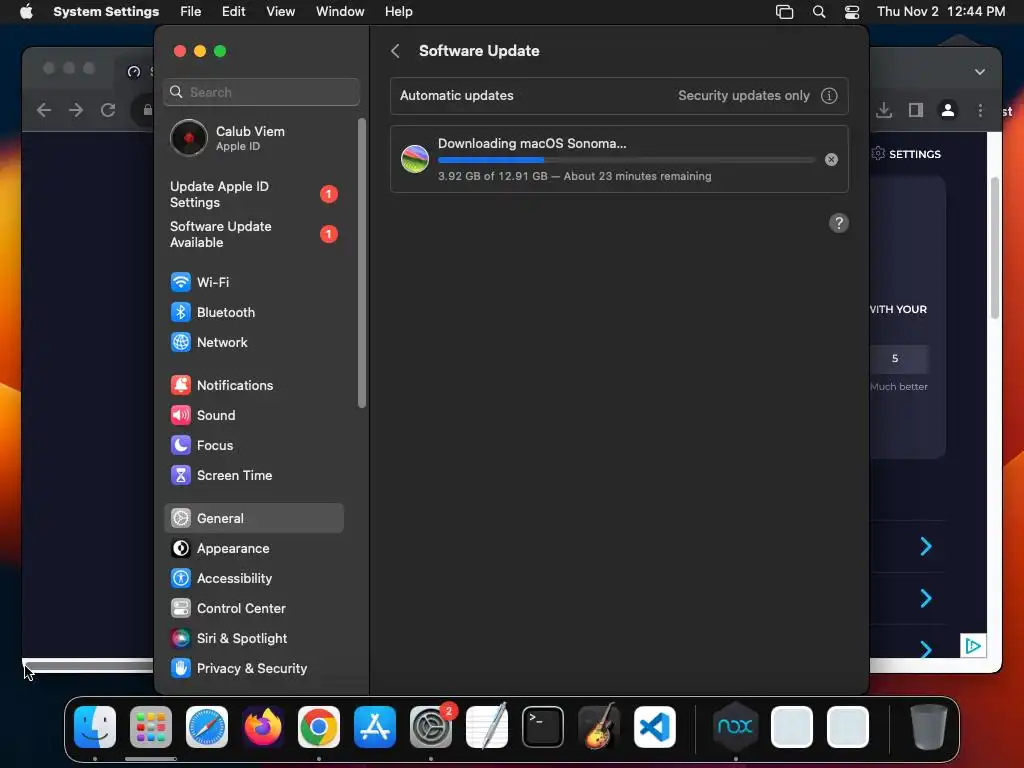
Task: Click the macOS Sonoma download progress bar
Action: point(626,160)
